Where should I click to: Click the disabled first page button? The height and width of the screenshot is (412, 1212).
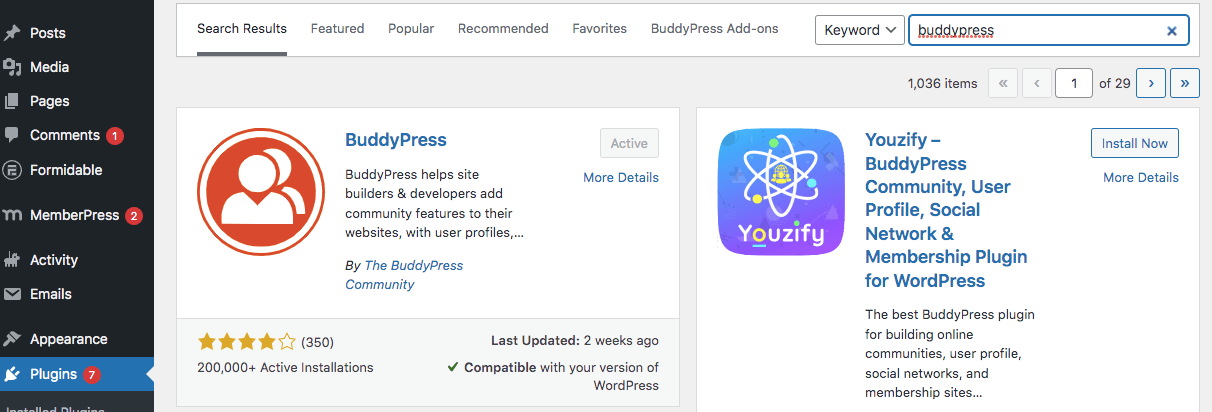point(1003,83)
